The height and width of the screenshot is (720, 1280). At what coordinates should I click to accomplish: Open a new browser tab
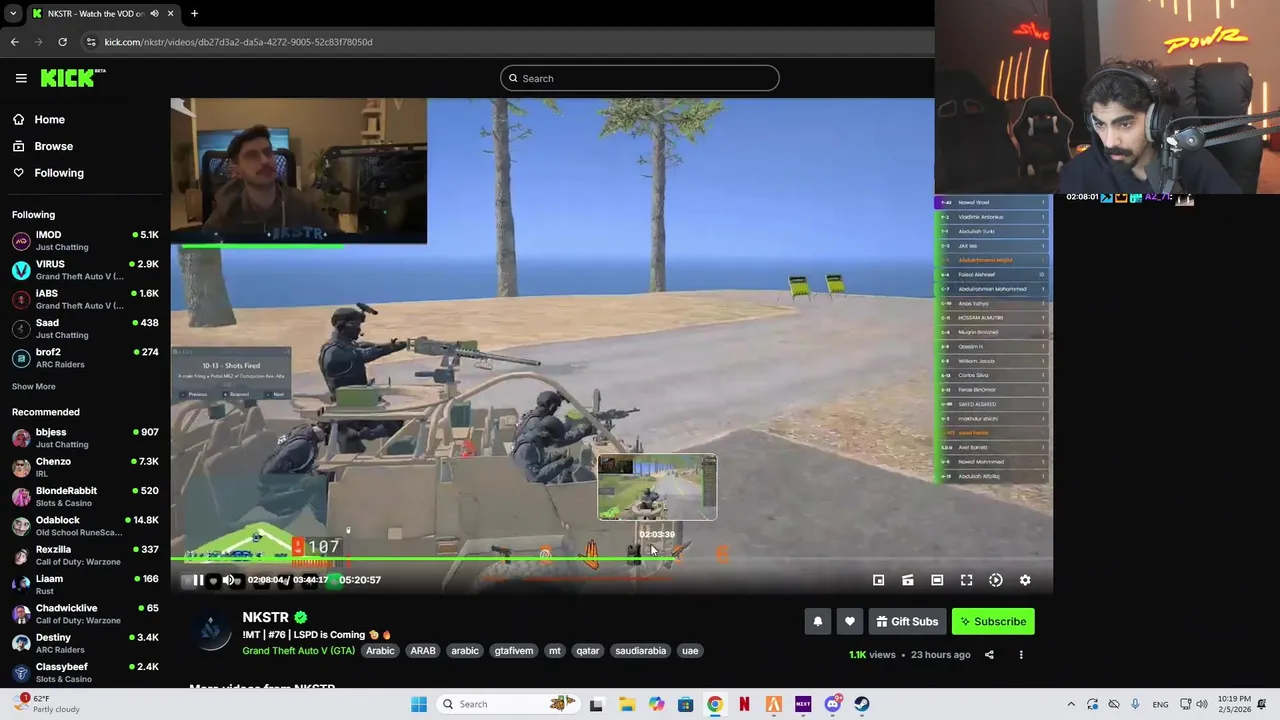tap(194, 14)
